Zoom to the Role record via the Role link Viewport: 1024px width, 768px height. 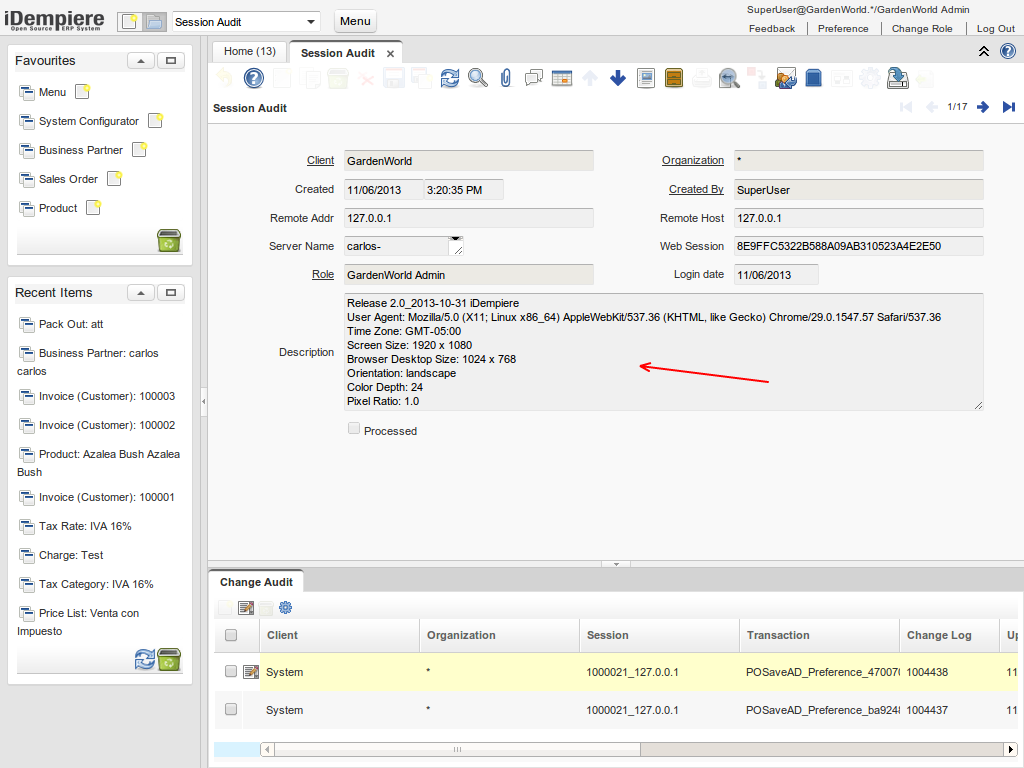pyautogui.click(x=320, y=274)
